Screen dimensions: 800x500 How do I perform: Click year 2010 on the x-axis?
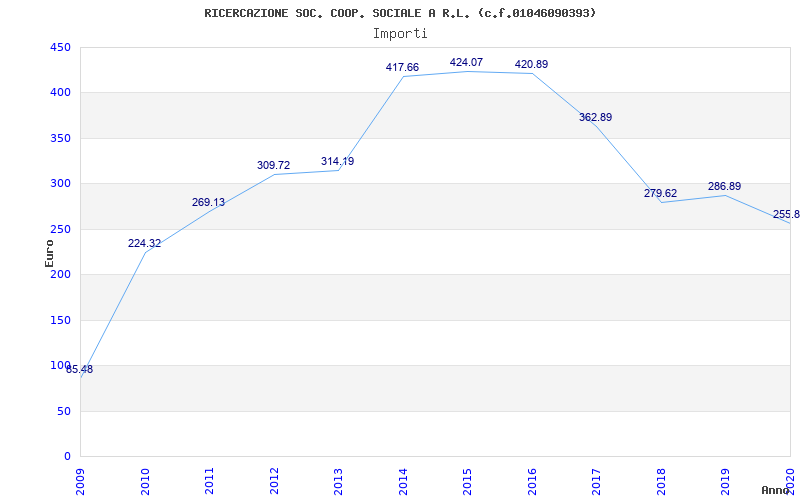(x=145, y=481)
